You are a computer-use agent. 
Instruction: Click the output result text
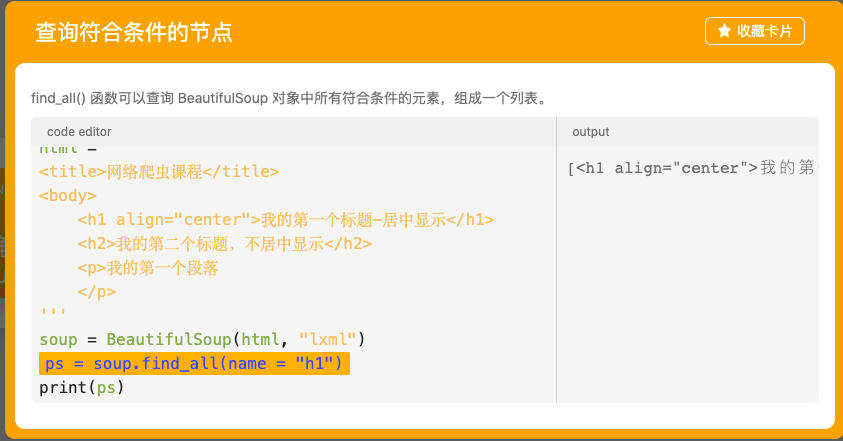tap(690, 167)
